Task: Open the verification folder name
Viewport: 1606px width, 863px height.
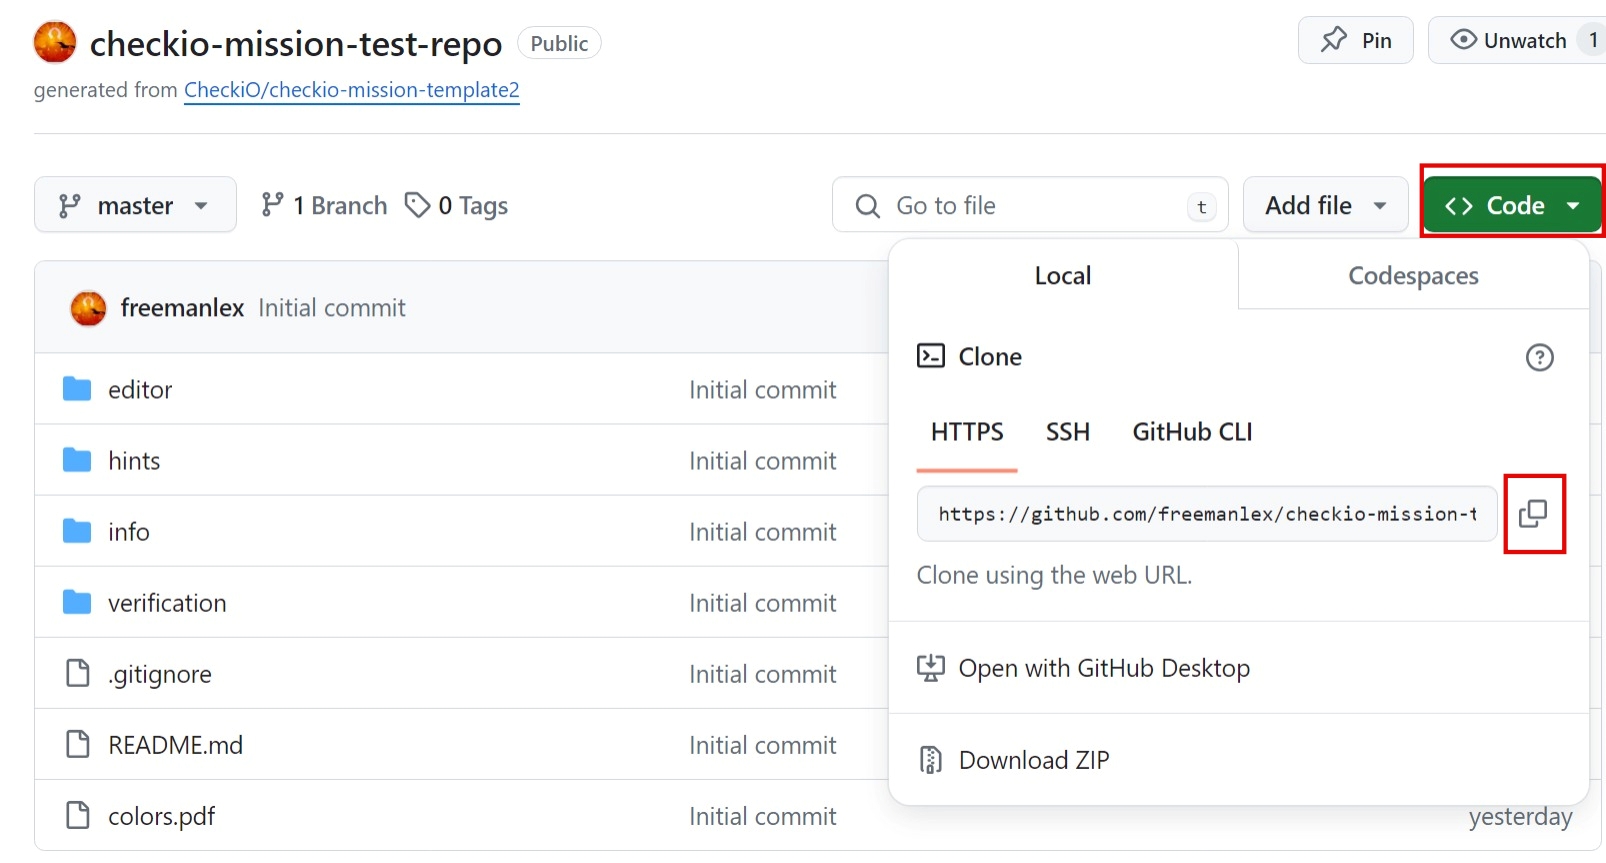Action: tap(167, 602)
